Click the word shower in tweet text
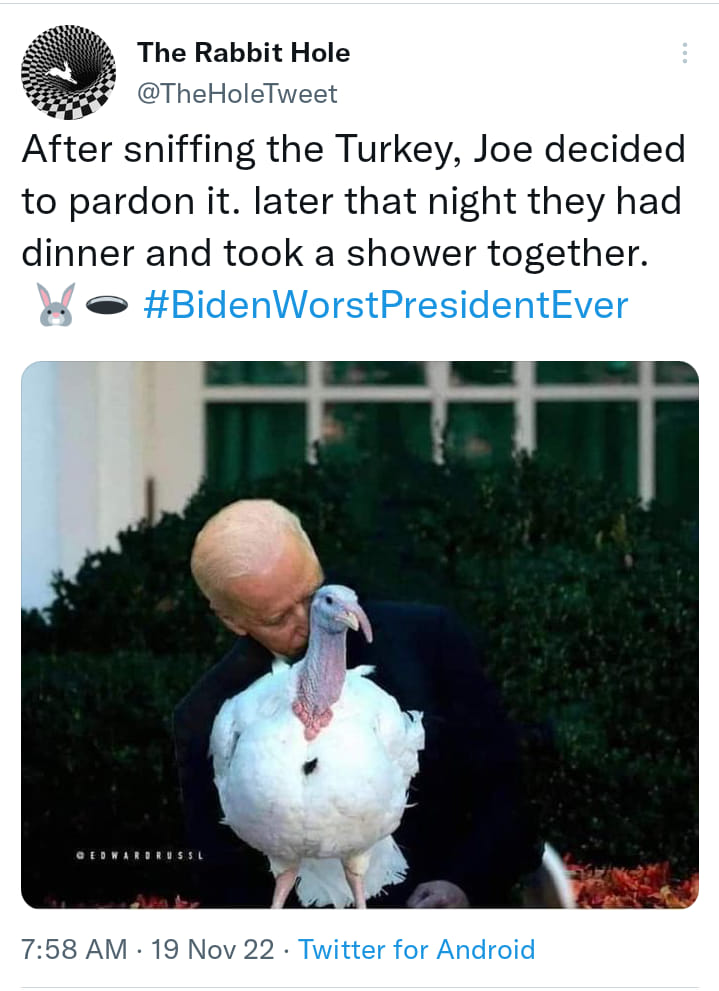Screen dimensions: 719x991 pyautogui.click(x=411, y=253)
